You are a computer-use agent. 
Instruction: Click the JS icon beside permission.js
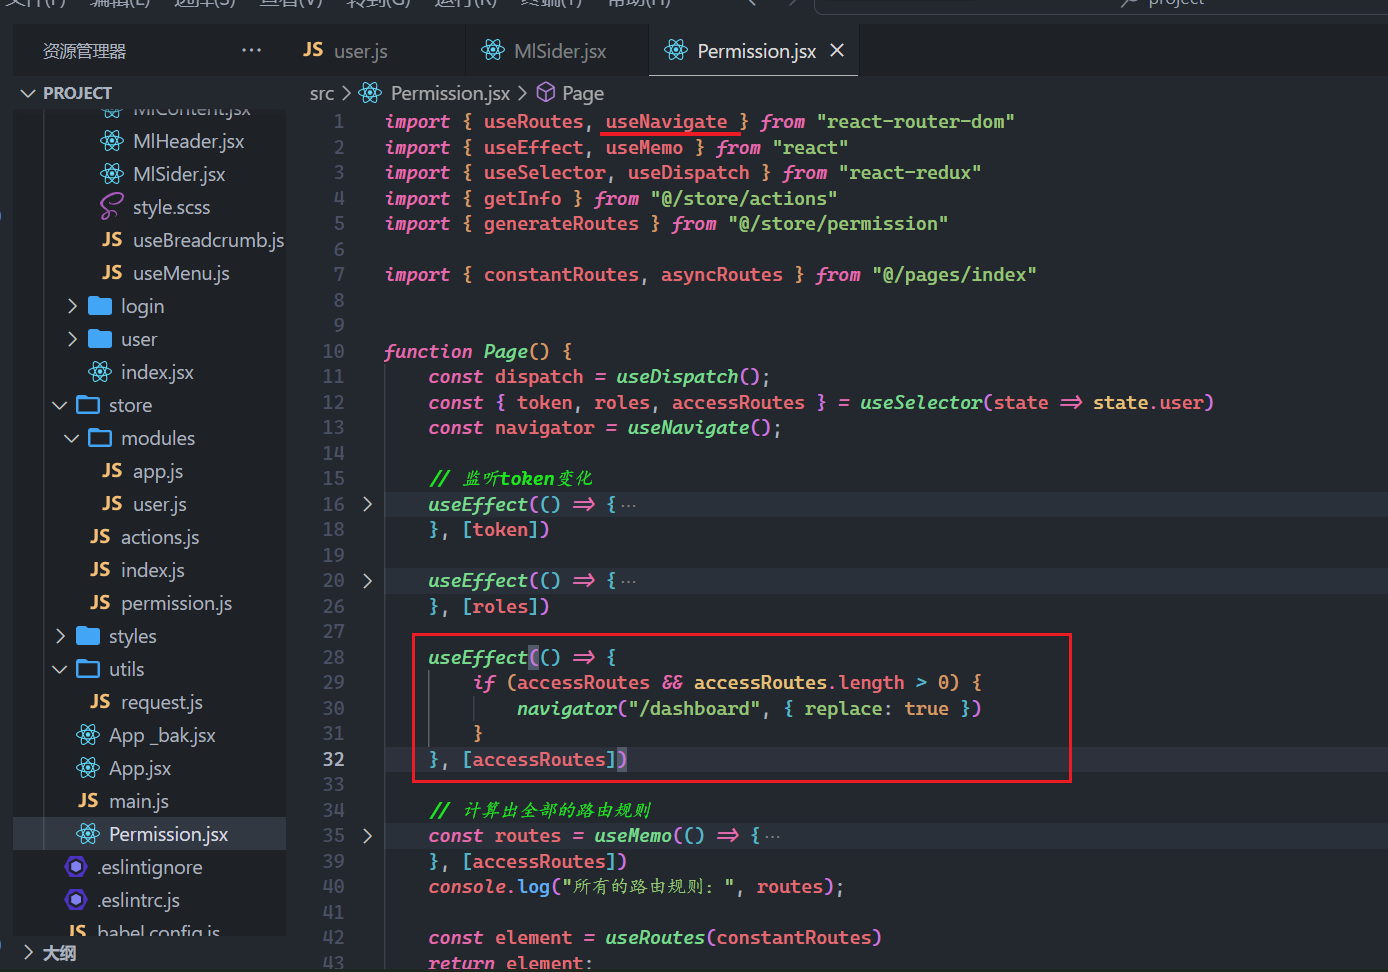[100, 603]
